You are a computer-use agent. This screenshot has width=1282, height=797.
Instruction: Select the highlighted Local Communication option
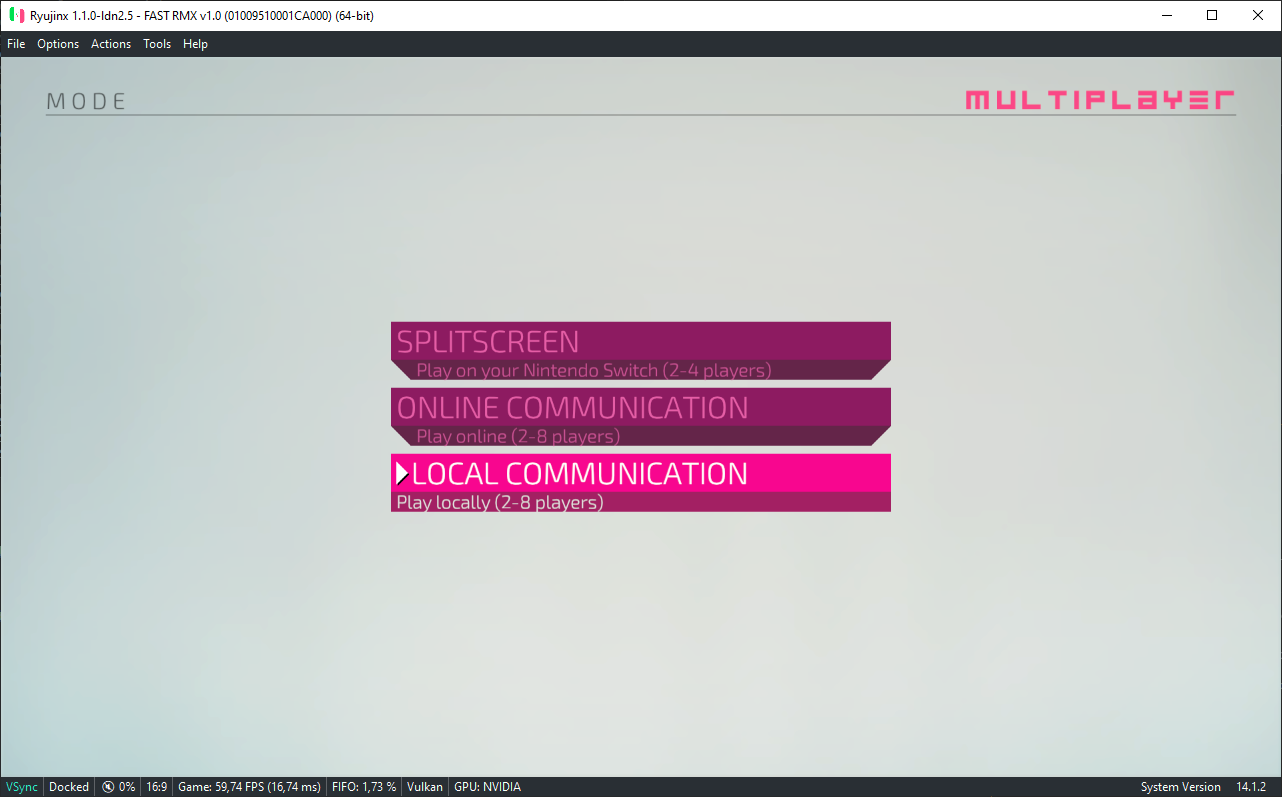(640, 482)
